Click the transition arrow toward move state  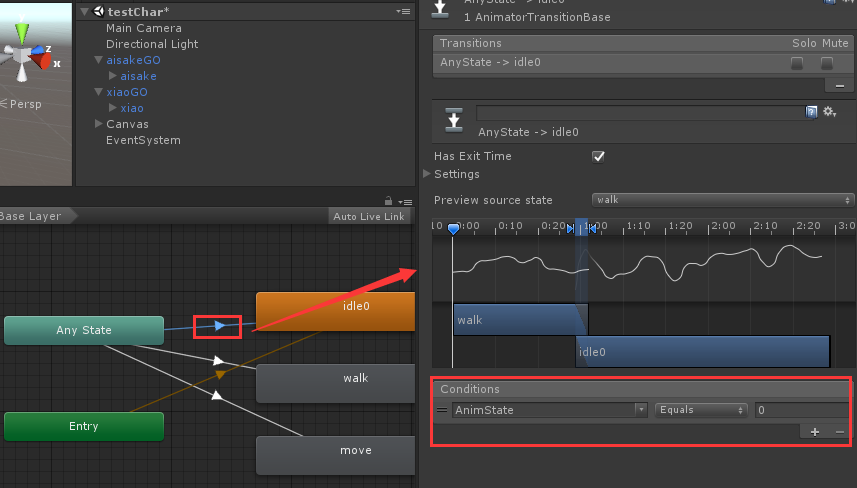217,395
